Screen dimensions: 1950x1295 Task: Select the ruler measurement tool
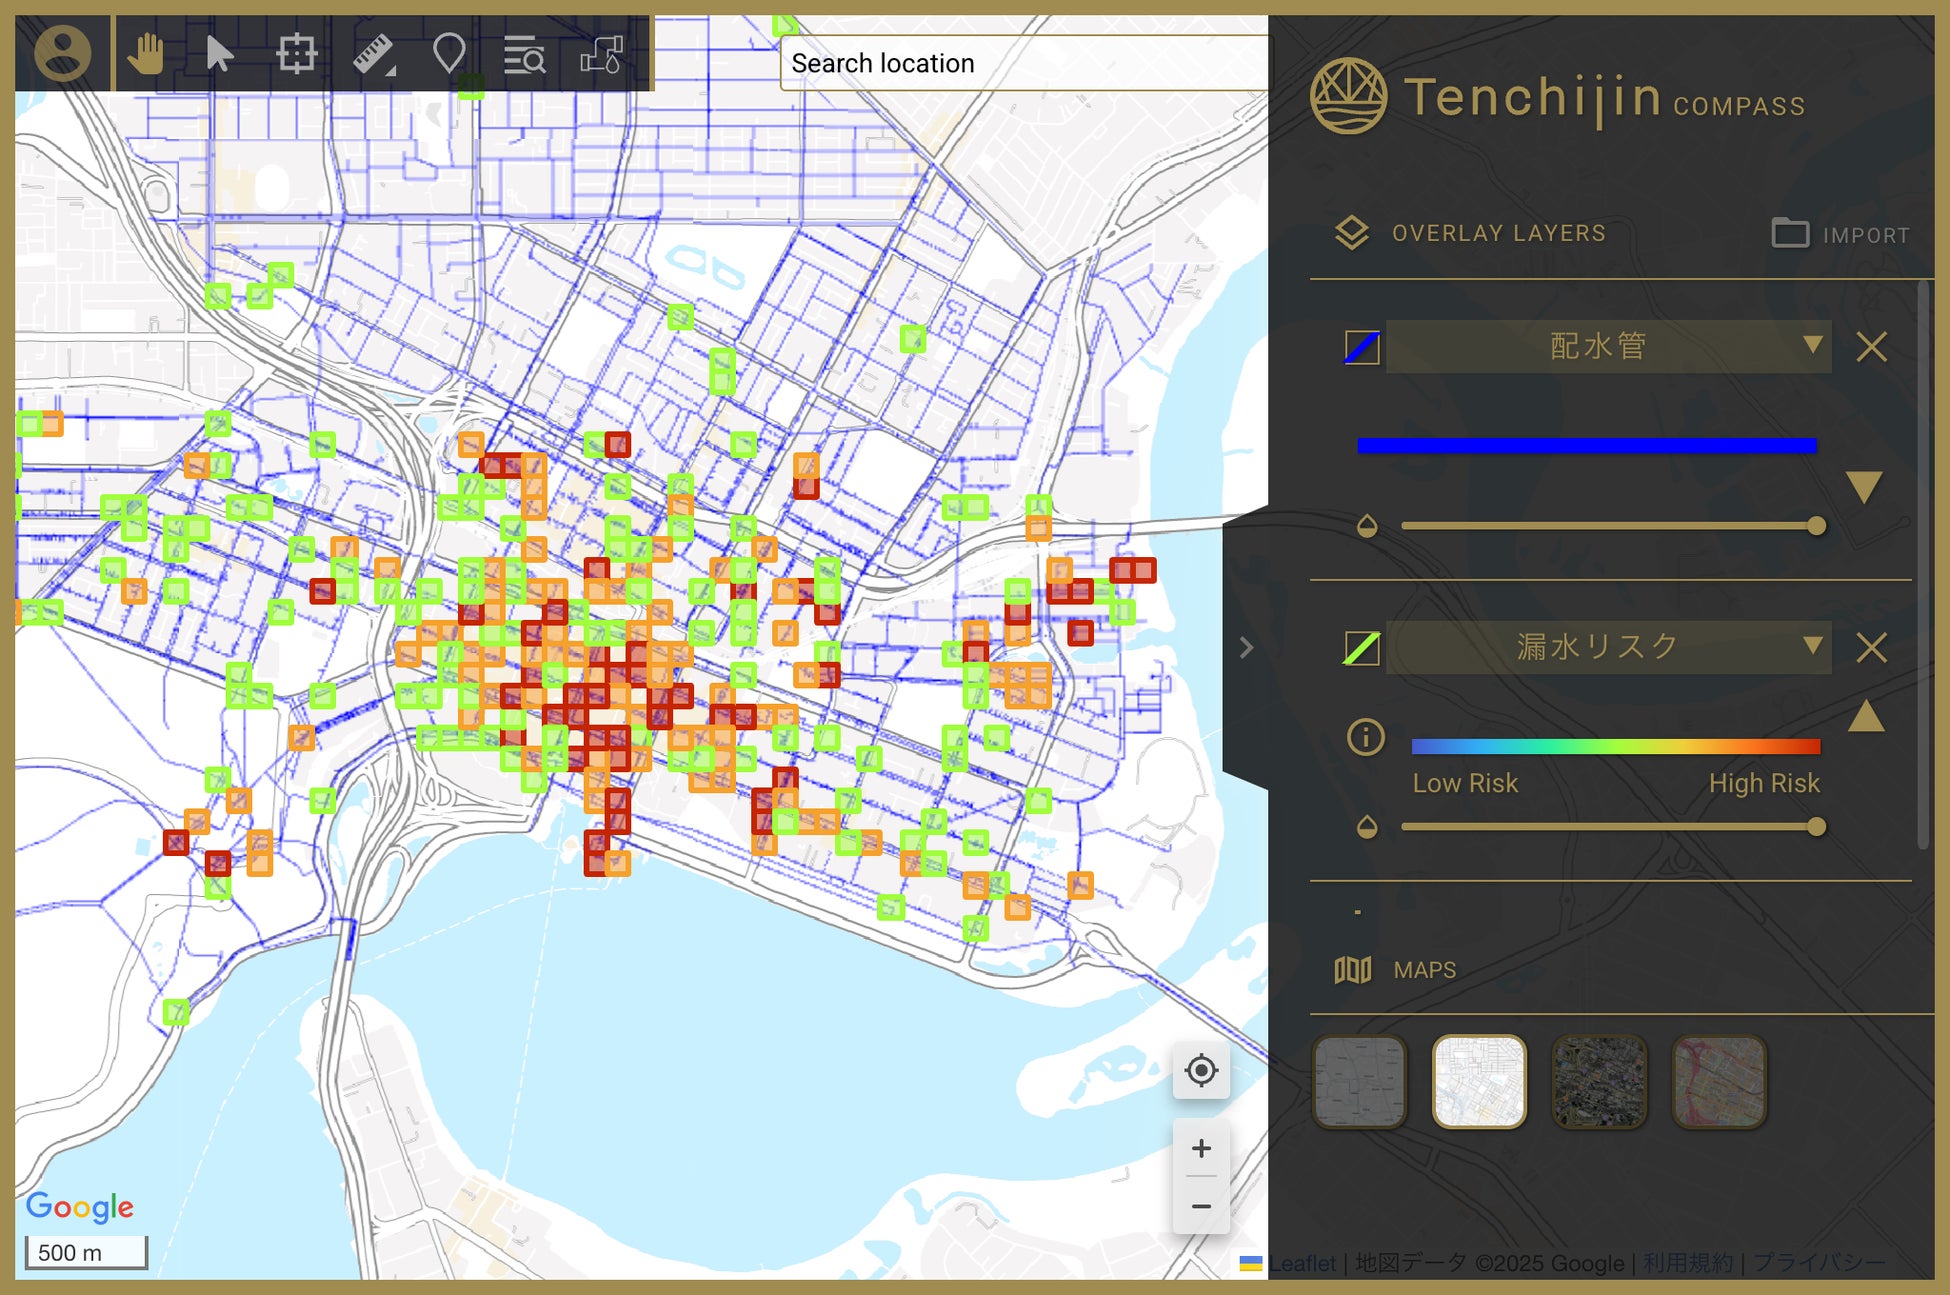tap(374, 54)
